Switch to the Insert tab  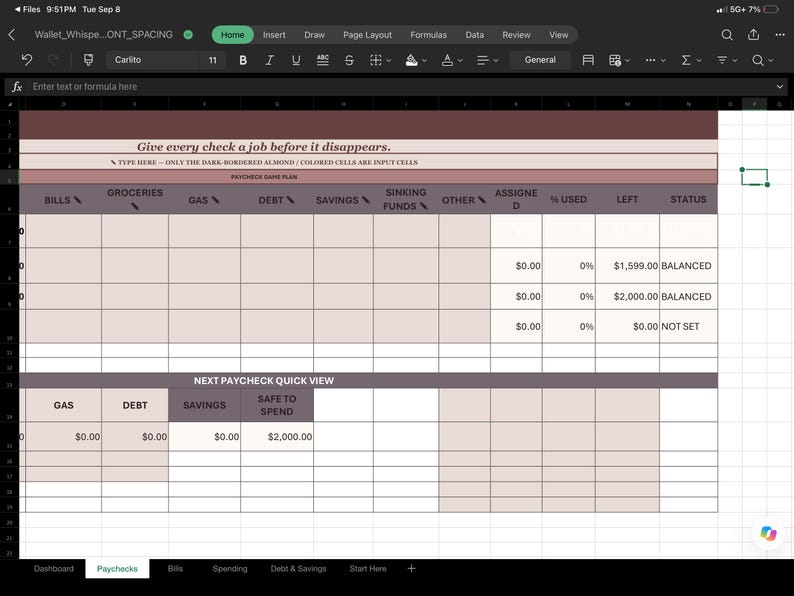point(274,34)
